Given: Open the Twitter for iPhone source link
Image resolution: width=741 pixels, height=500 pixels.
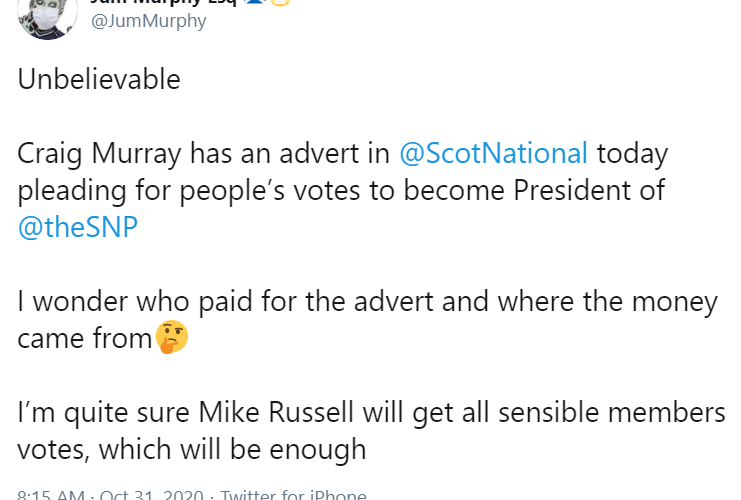Looking at the screenshot, I should click(x=293, y=496).
